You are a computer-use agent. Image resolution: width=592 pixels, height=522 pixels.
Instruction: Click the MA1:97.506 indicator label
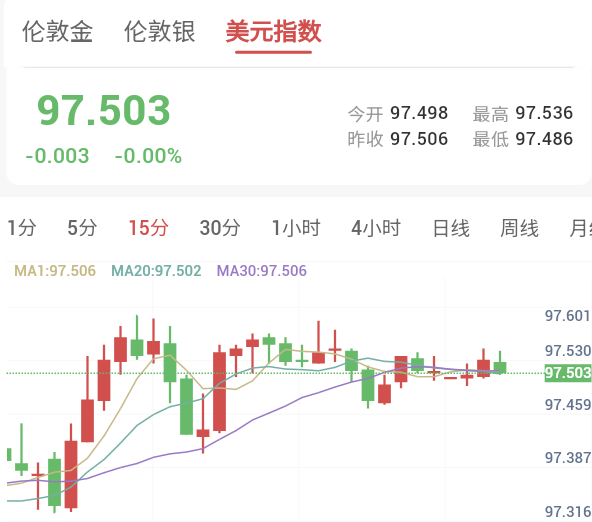55,271
